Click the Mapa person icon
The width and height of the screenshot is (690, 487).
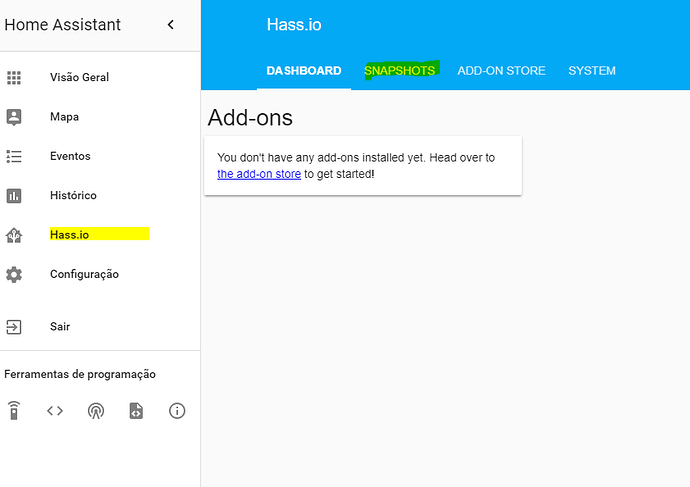click(14, 117)
